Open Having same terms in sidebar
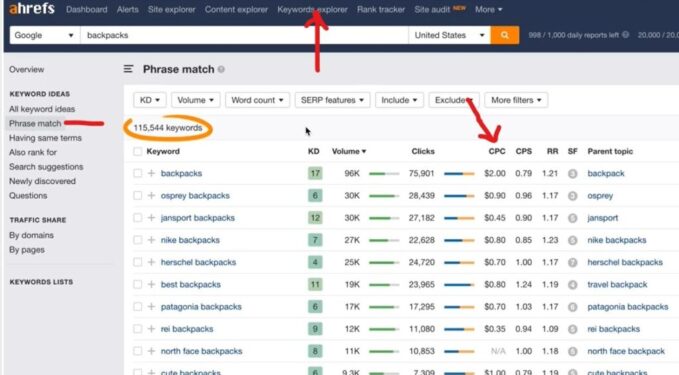Screen dimensions: 679x375 45,138
